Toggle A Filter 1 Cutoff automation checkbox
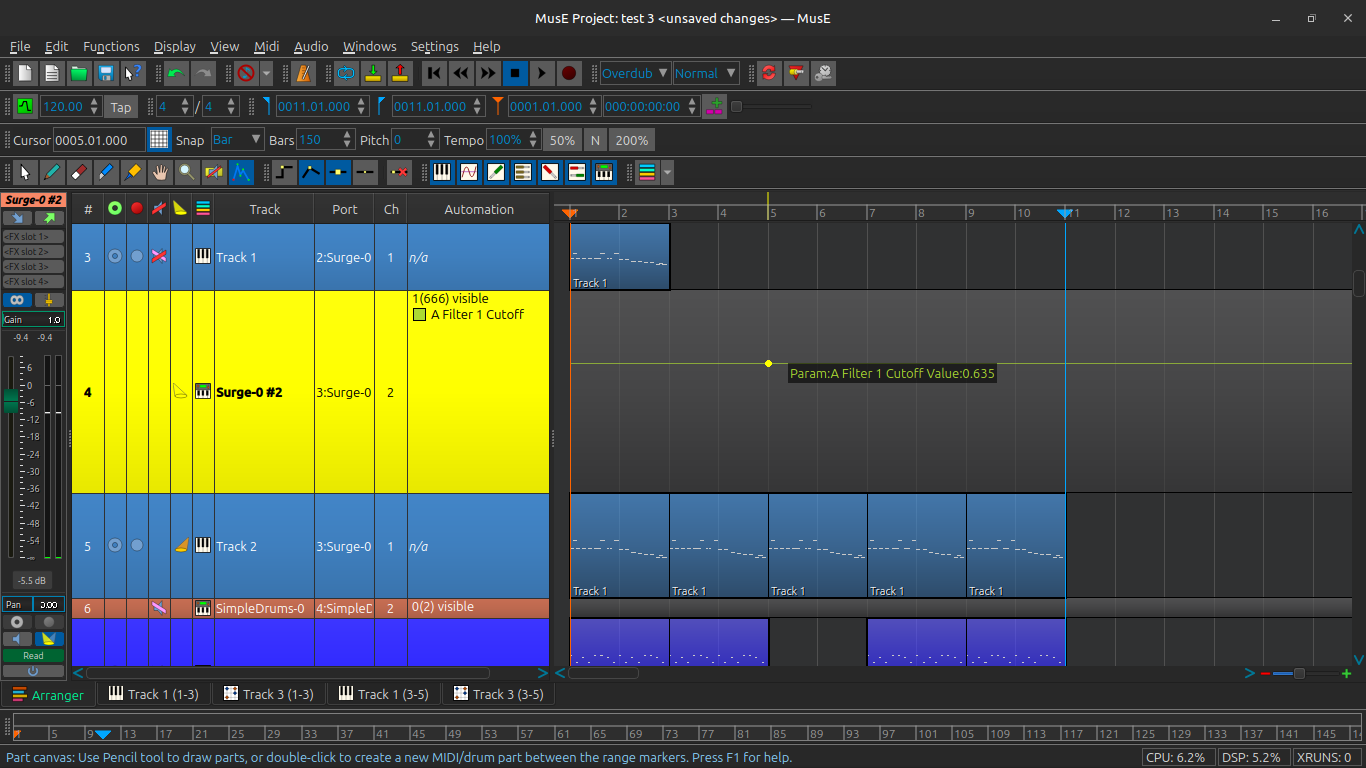1366x768 pixels. (420, 315)
